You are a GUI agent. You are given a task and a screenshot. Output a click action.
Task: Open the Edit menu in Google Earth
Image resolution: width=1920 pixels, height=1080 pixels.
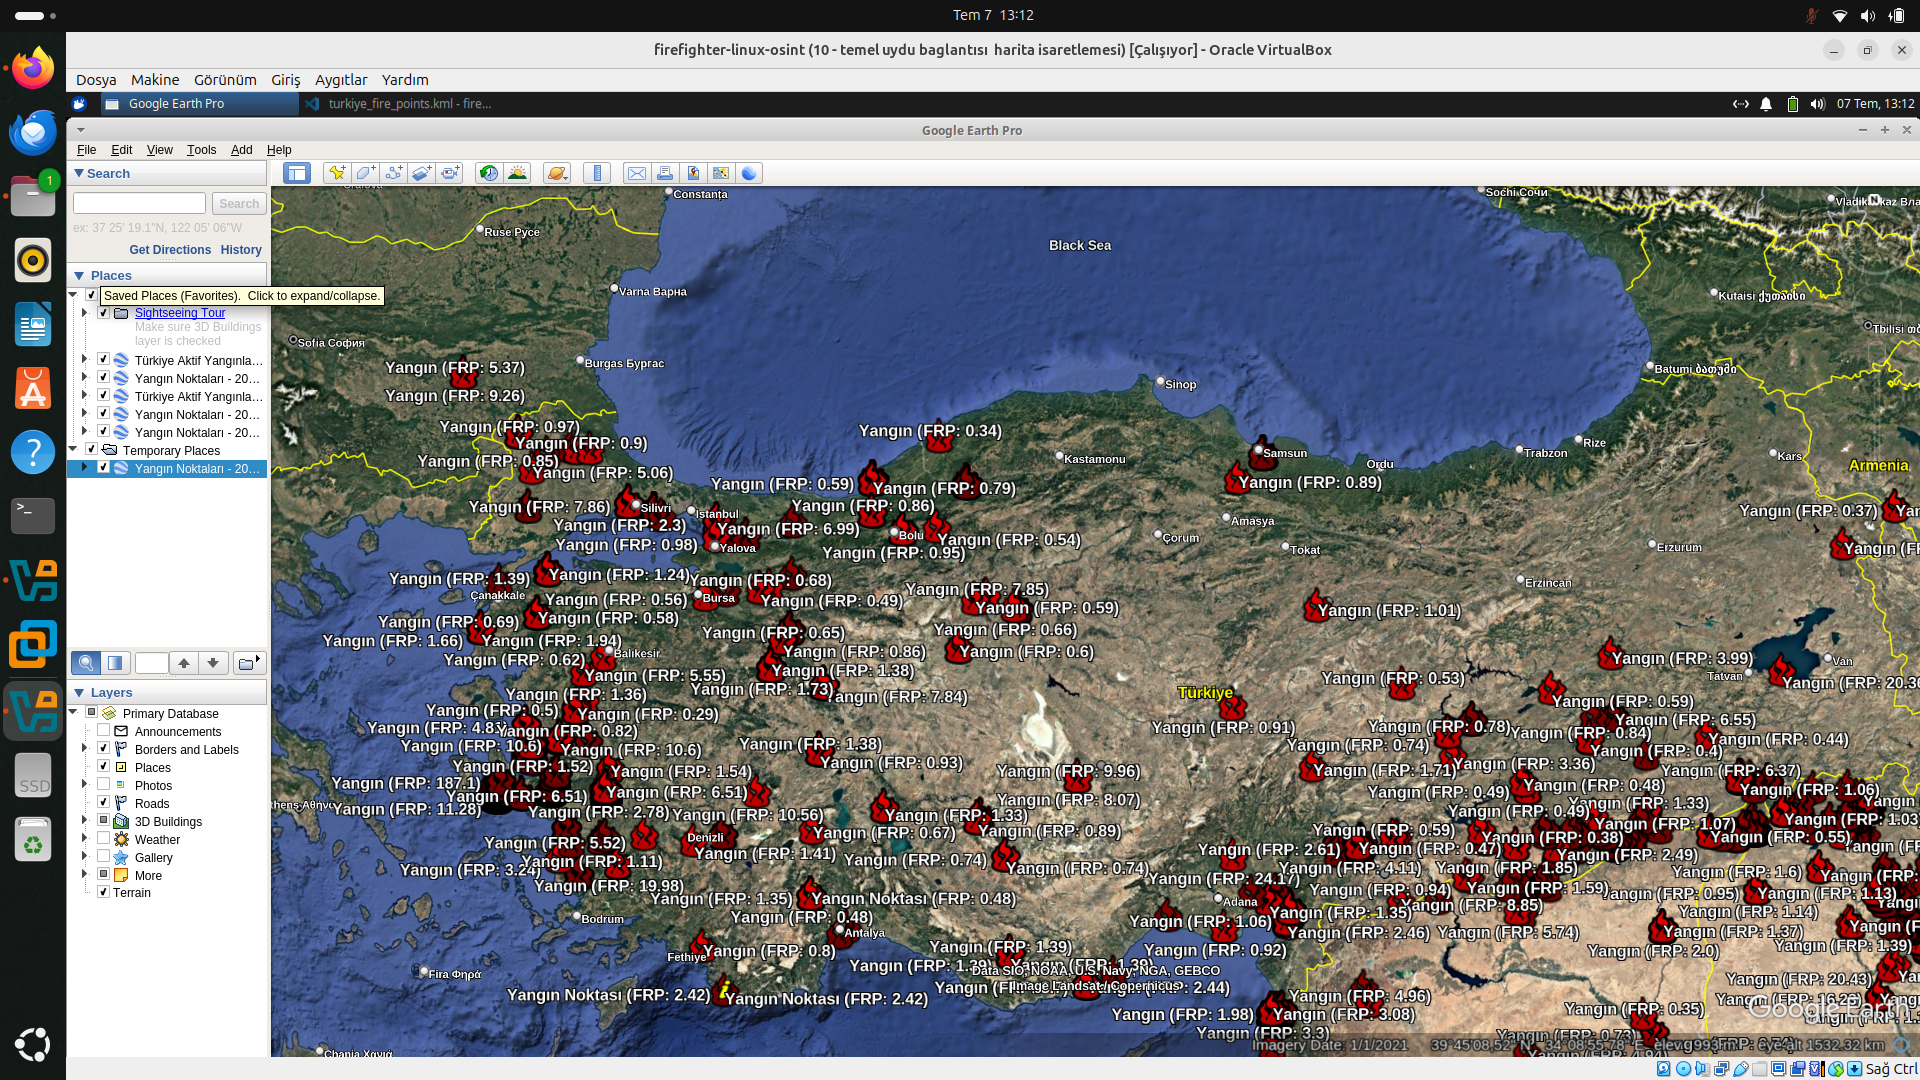121,150
